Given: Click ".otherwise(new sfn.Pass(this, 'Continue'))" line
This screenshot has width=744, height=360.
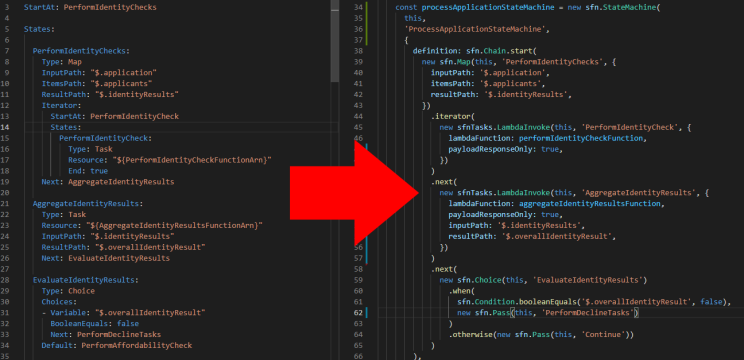Looking at the screenshot, I should pos(541,335).
